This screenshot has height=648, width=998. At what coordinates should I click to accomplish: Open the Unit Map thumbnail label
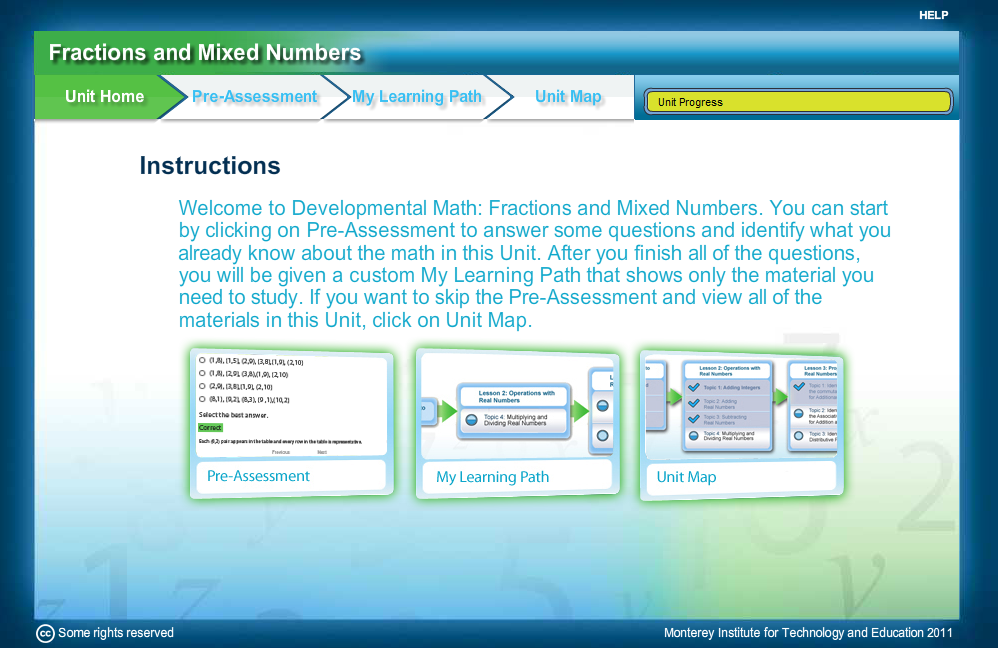[686, 477]
